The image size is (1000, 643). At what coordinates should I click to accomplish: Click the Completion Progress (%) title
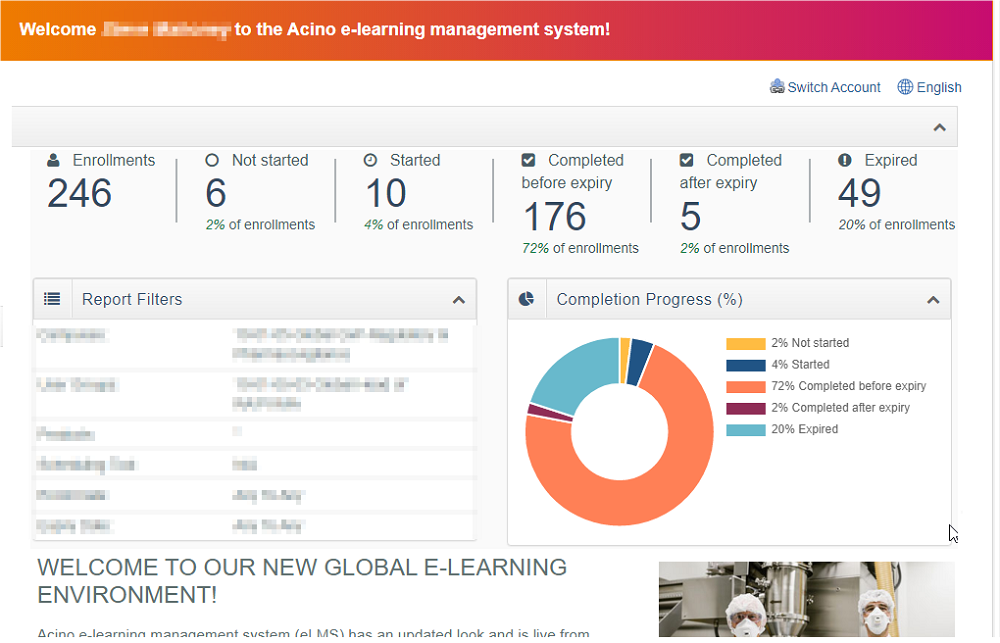pos(649,299)
